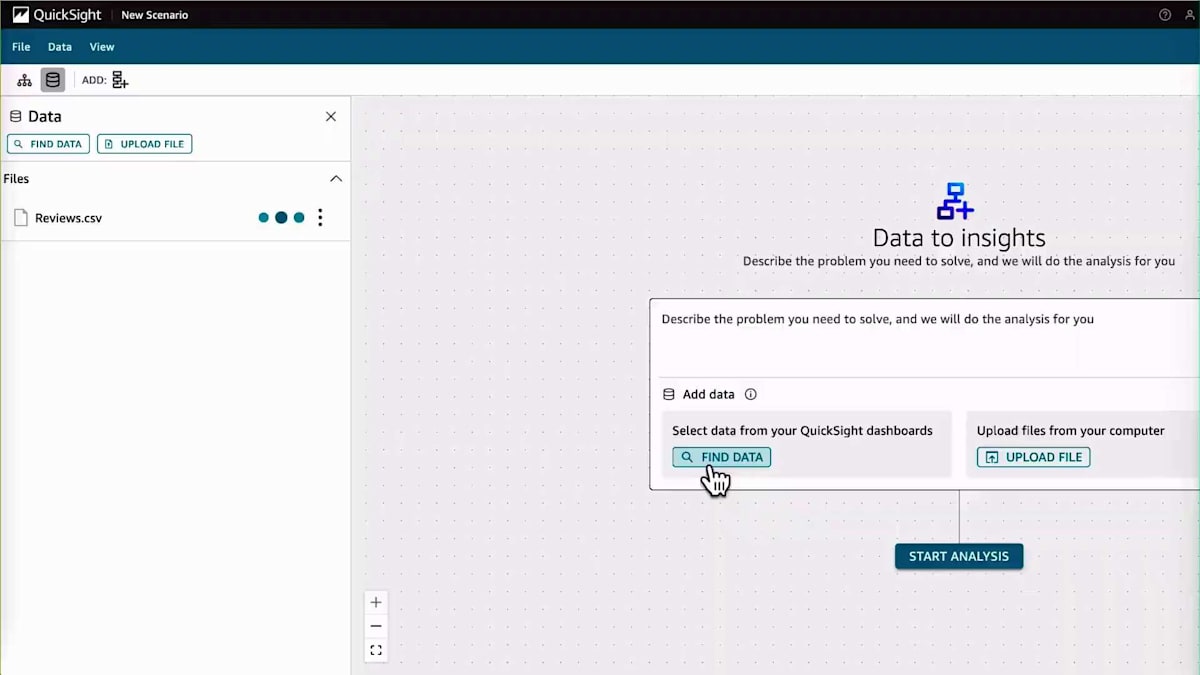Click the Start Analysis button
The image size is (1200, 675).
pyautogui.click(x=959, y=557)
